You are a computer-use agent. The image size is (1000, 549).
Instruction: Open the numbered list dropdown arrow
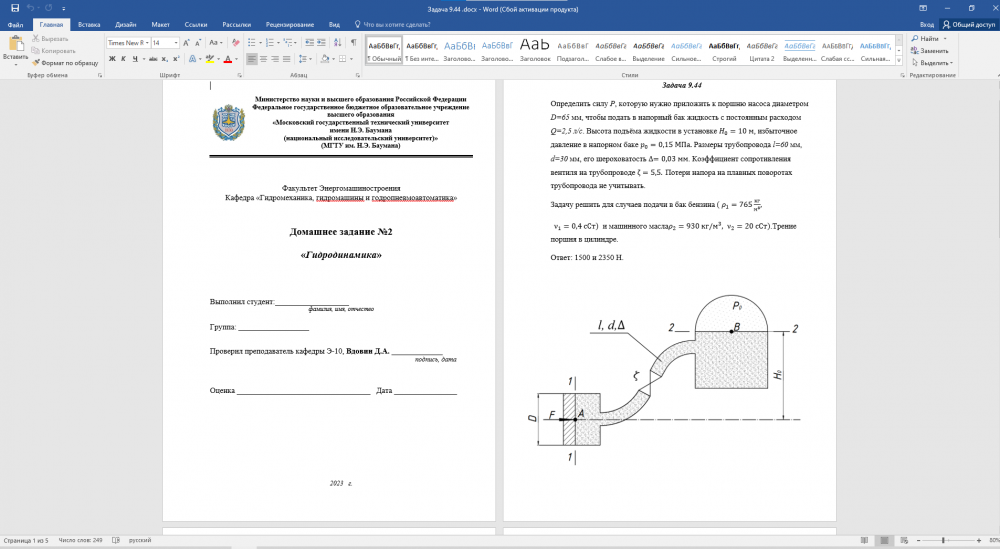click(279, 43)
